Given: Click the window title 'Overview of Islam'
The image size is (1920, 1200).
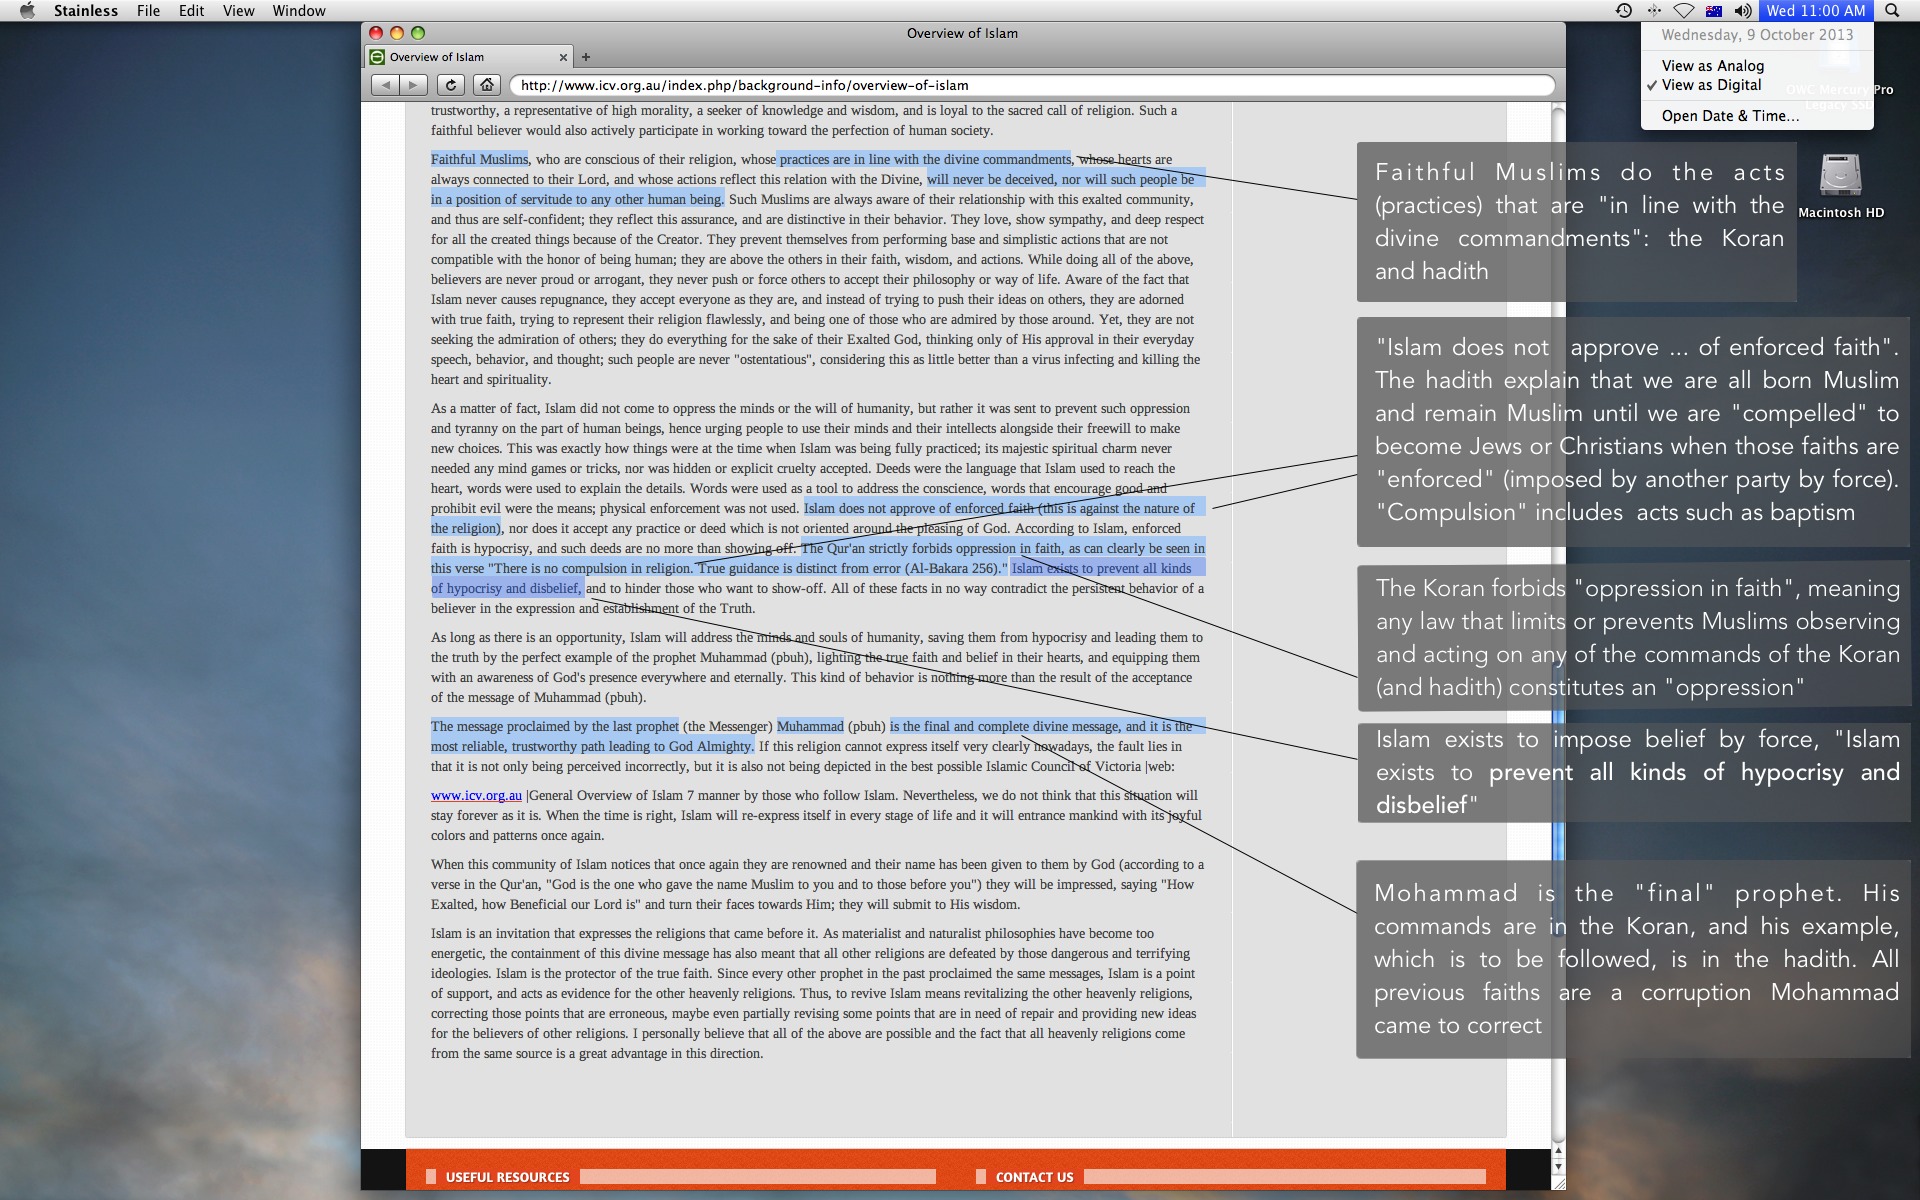Looking at the screenshot, I should click(962, 33).
